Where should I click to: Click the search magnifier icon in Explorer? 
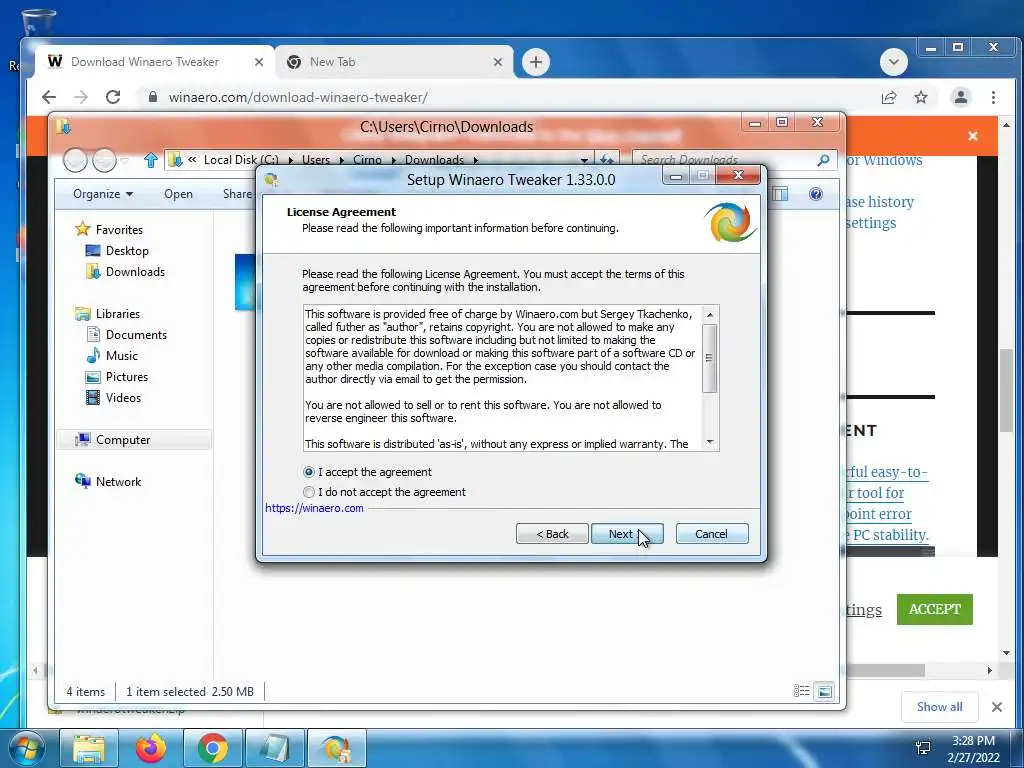(x=824, y=160)
